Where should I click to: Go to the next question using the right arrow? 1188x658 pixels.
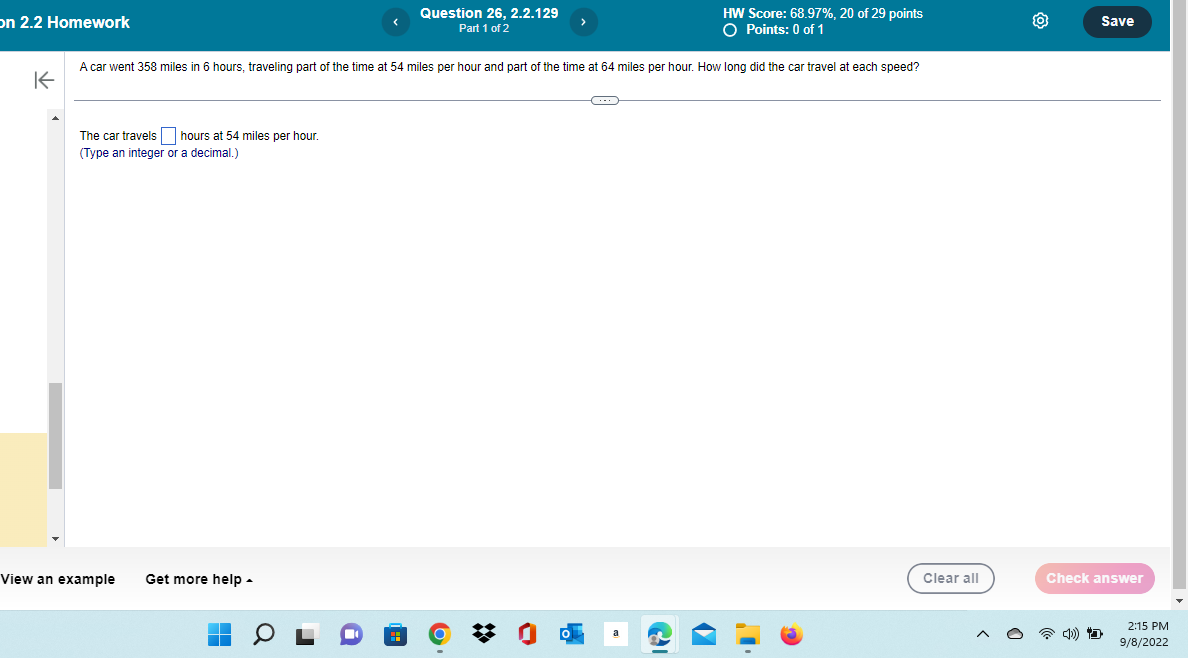tap(583, 21)
